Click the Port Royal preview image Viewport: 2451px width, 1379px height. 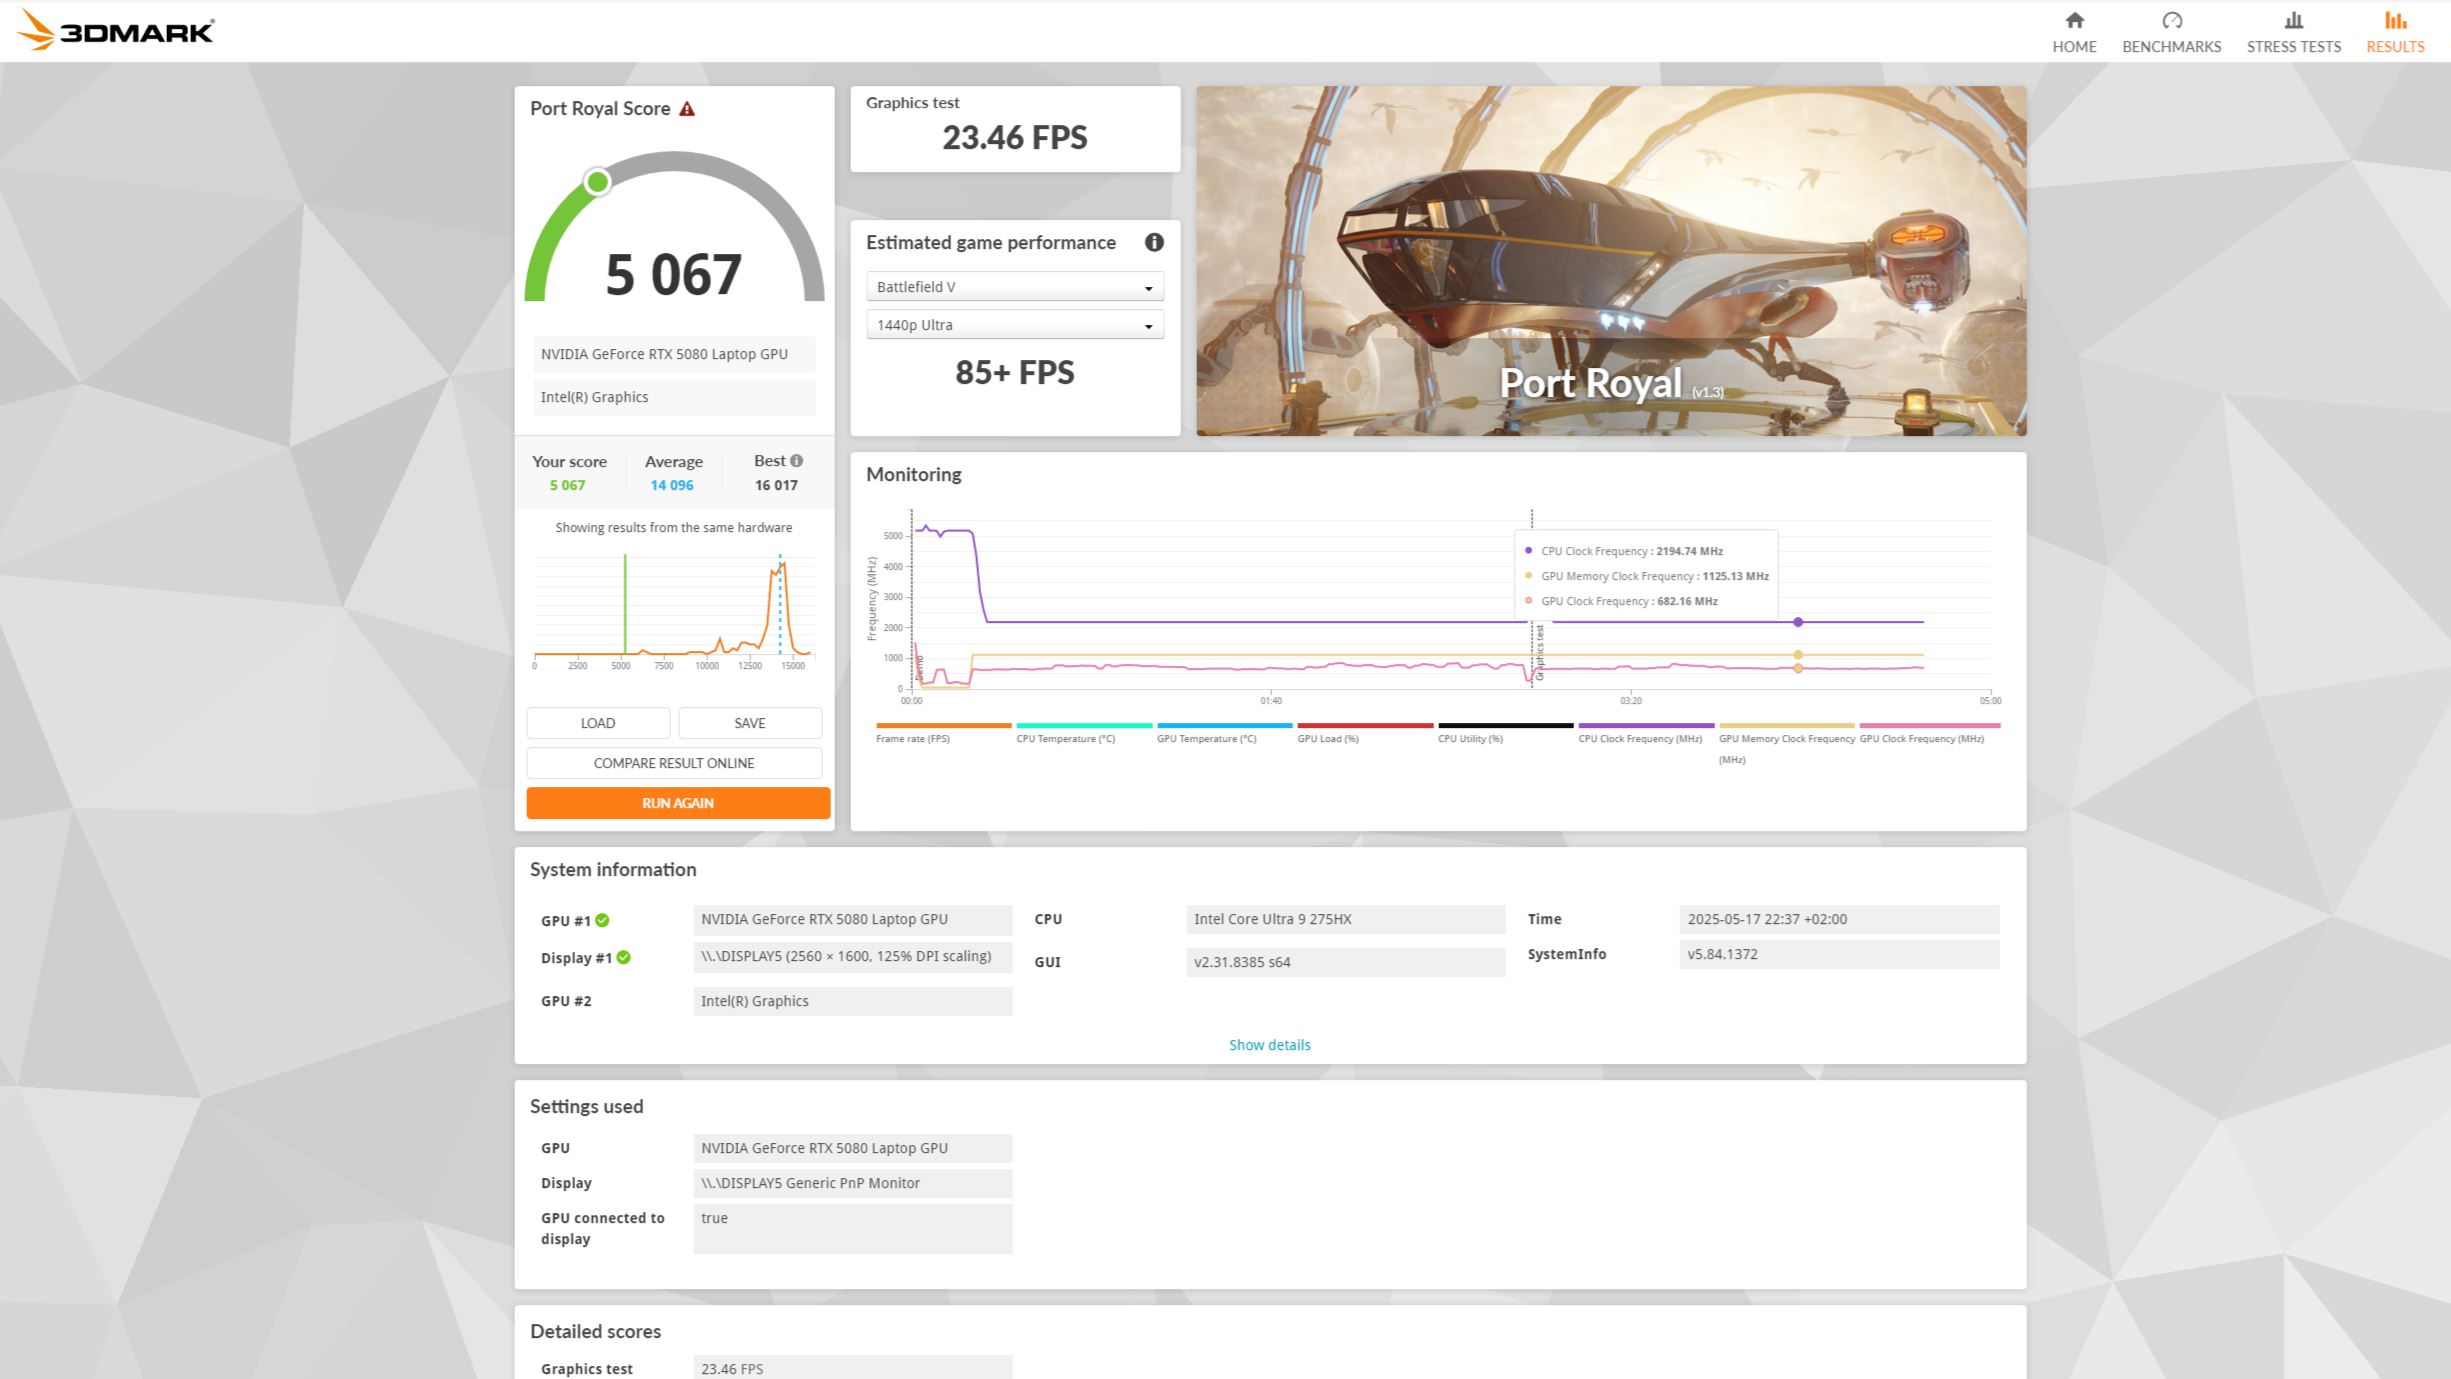point(1611,261)
